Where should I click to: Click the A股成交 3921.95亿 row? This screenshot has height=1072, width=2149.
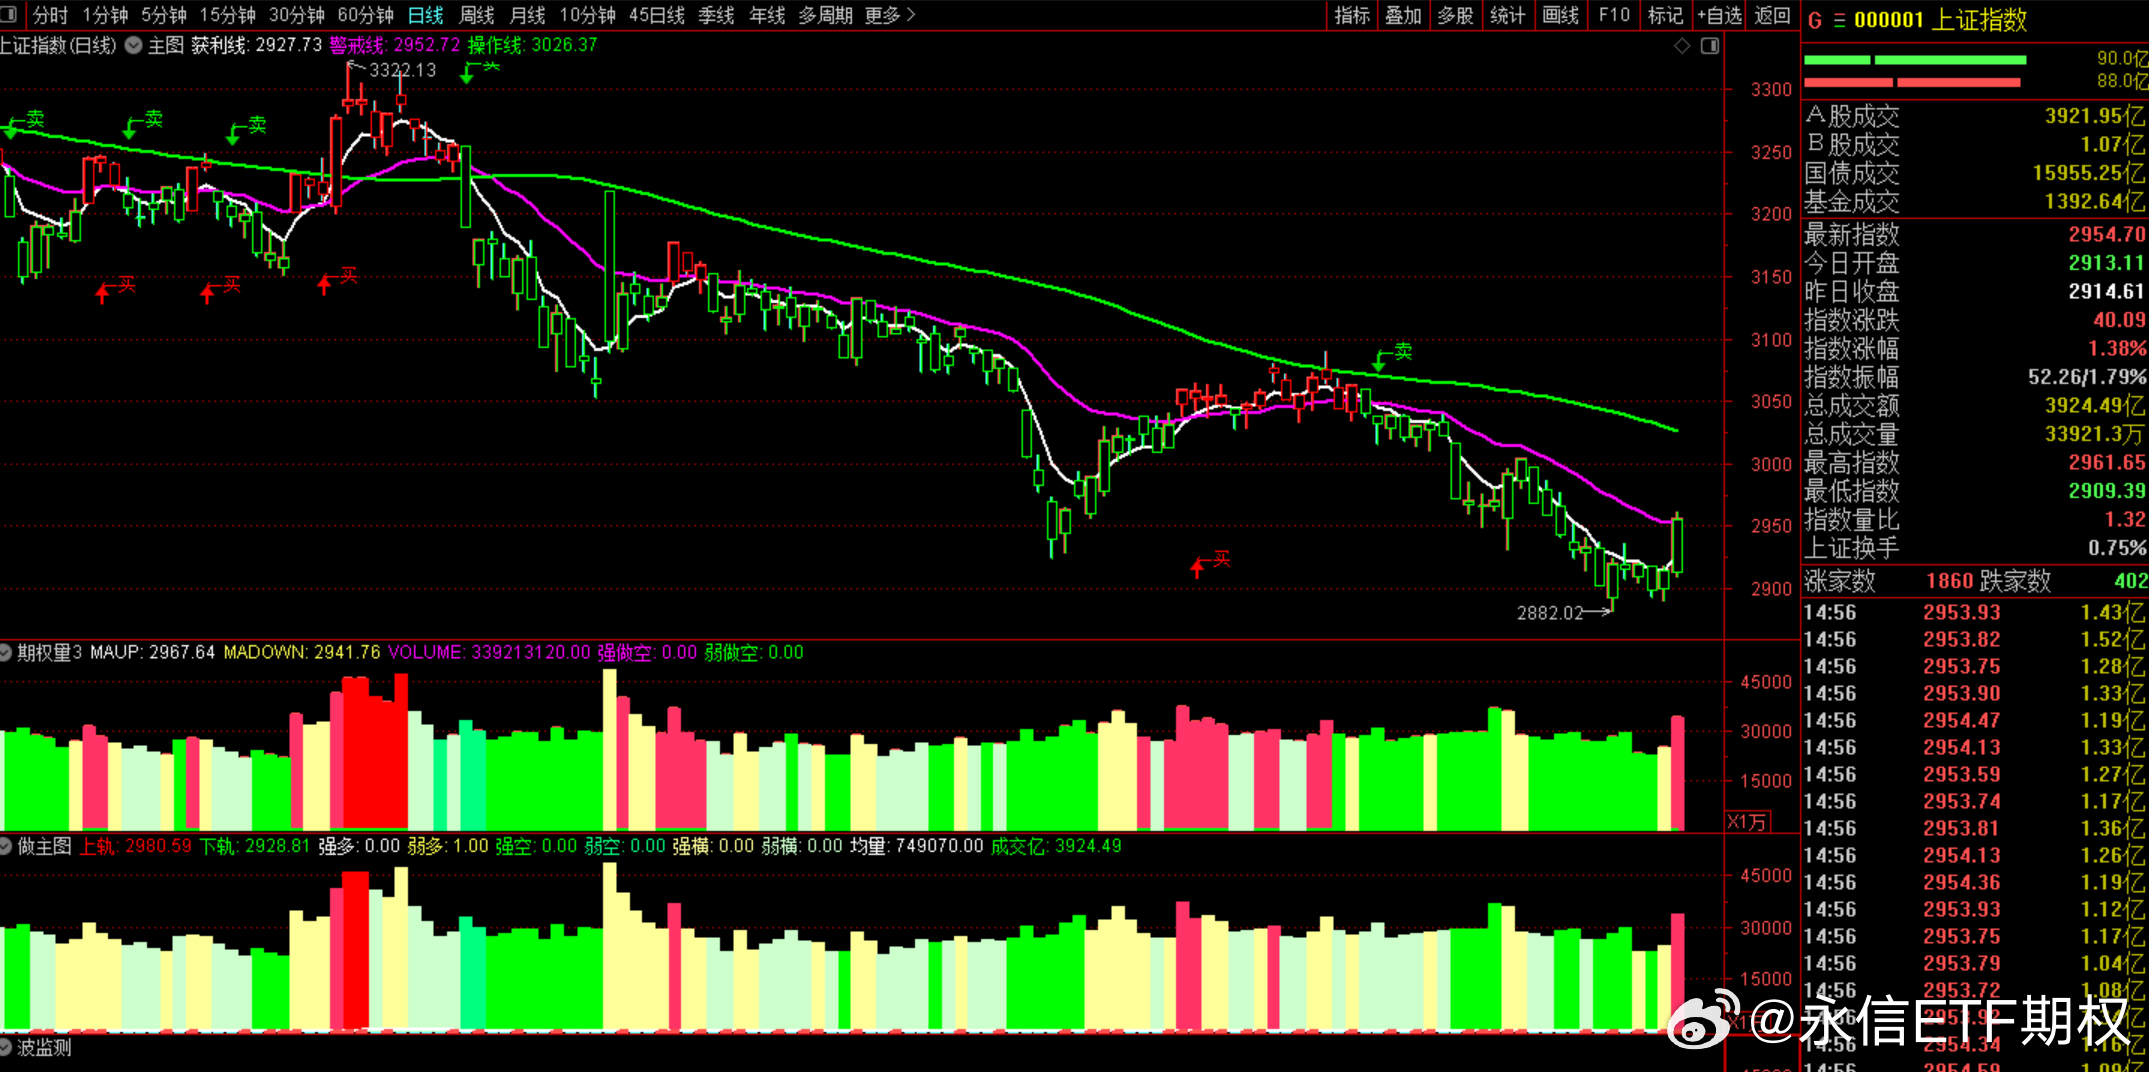tap(1975, 116)
